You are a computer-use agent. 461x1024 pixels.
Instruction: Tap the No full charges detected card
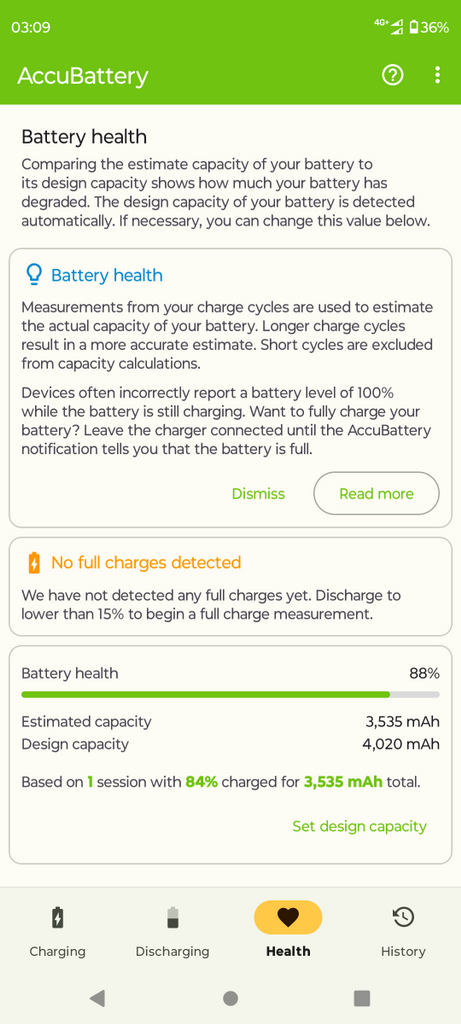tap(230, 586)
